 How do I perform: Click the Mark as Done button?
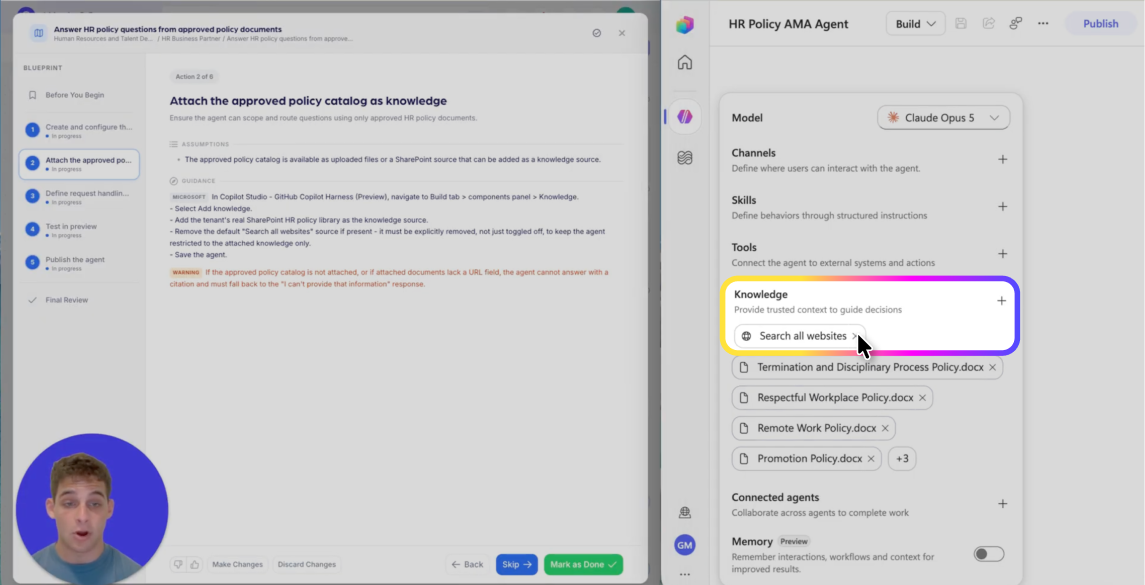coord(583,565)
